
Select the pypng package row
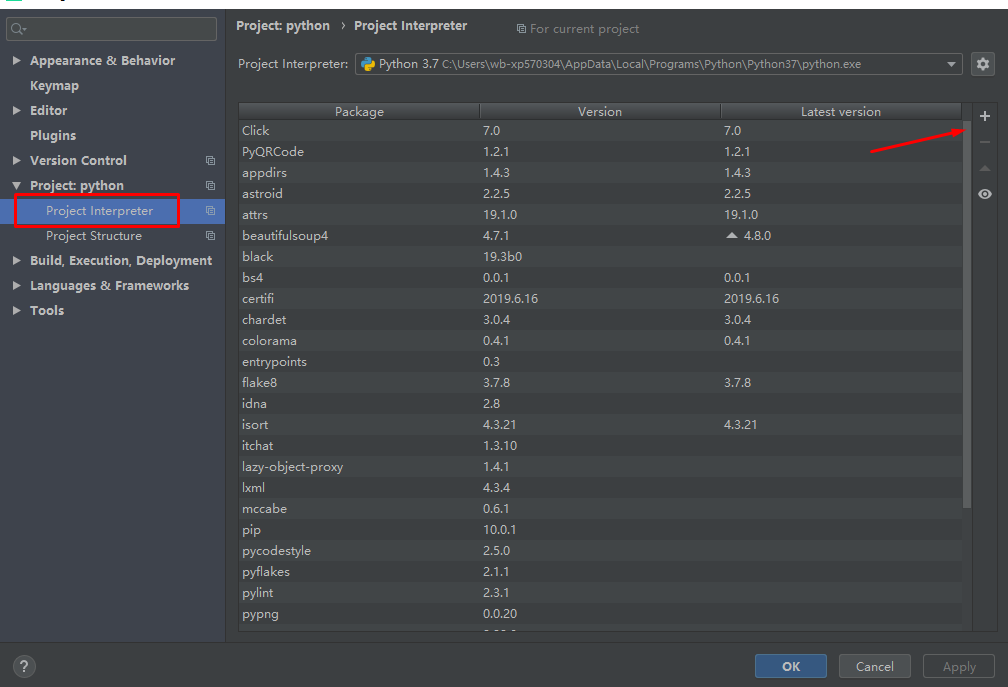600,613
